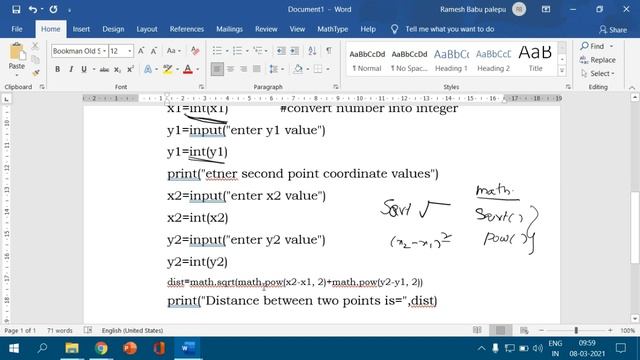Save the document using the floppy icon
The image size is (640, 360).
16,9
